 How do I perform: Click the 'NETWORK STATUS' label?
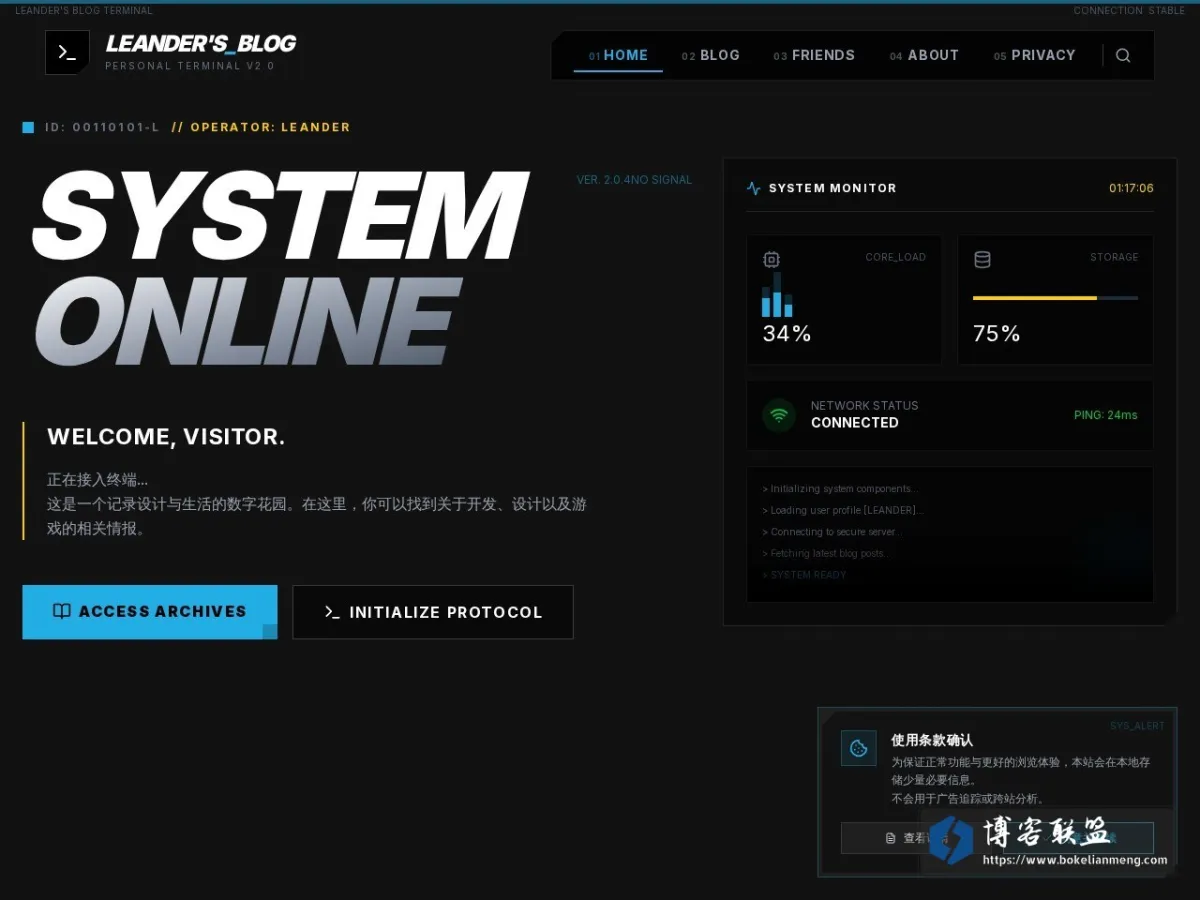[864, 406]
